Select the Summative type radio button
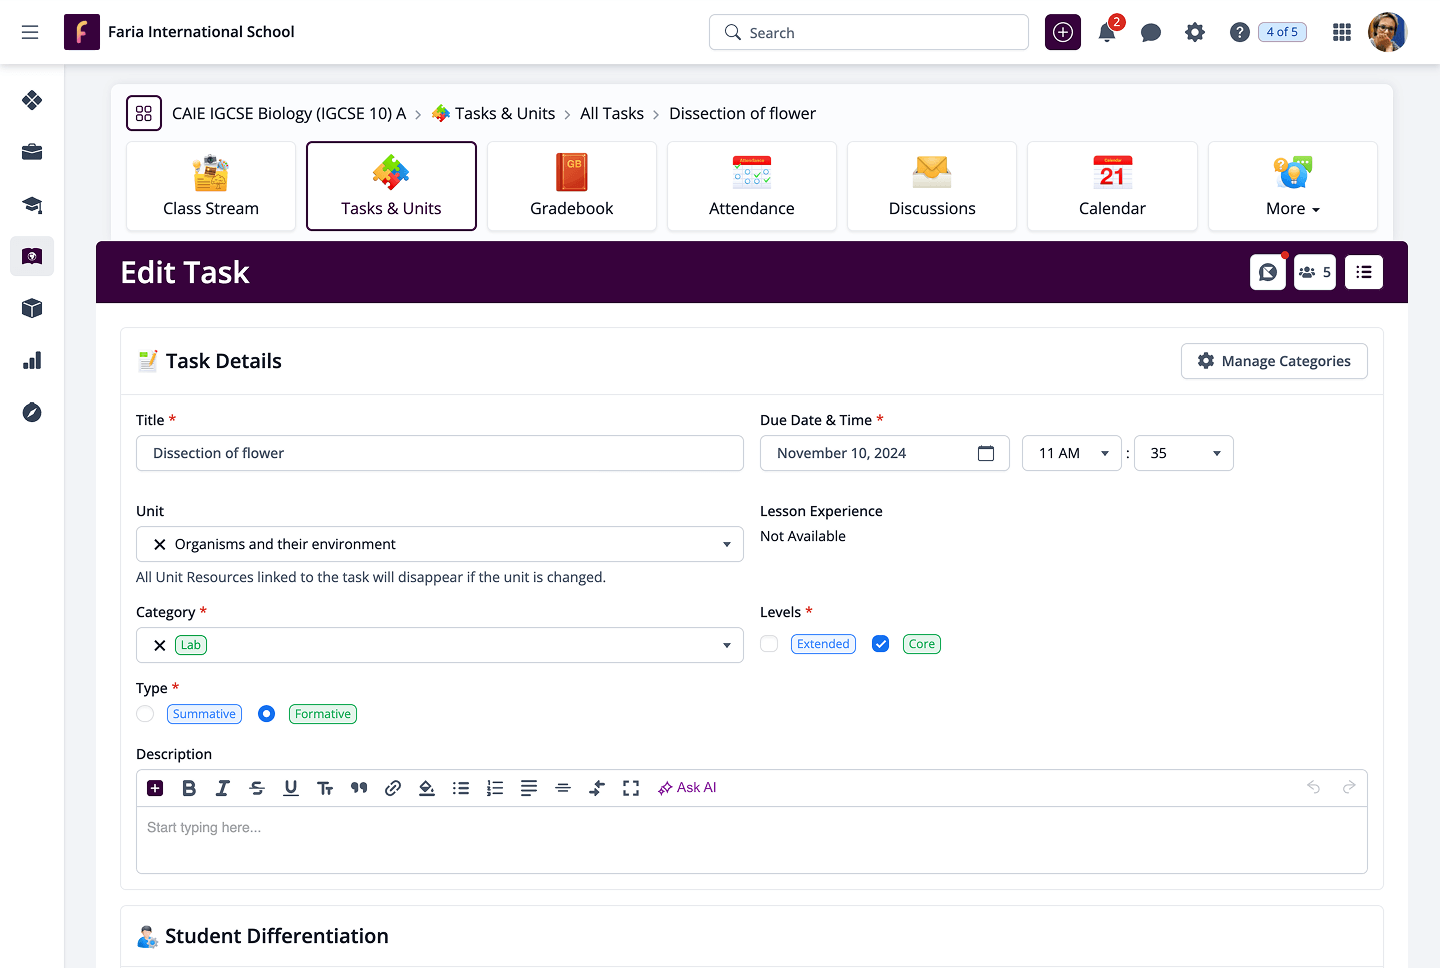The width and height of the screenshot is (1440, 968). (x=146, y=714)
